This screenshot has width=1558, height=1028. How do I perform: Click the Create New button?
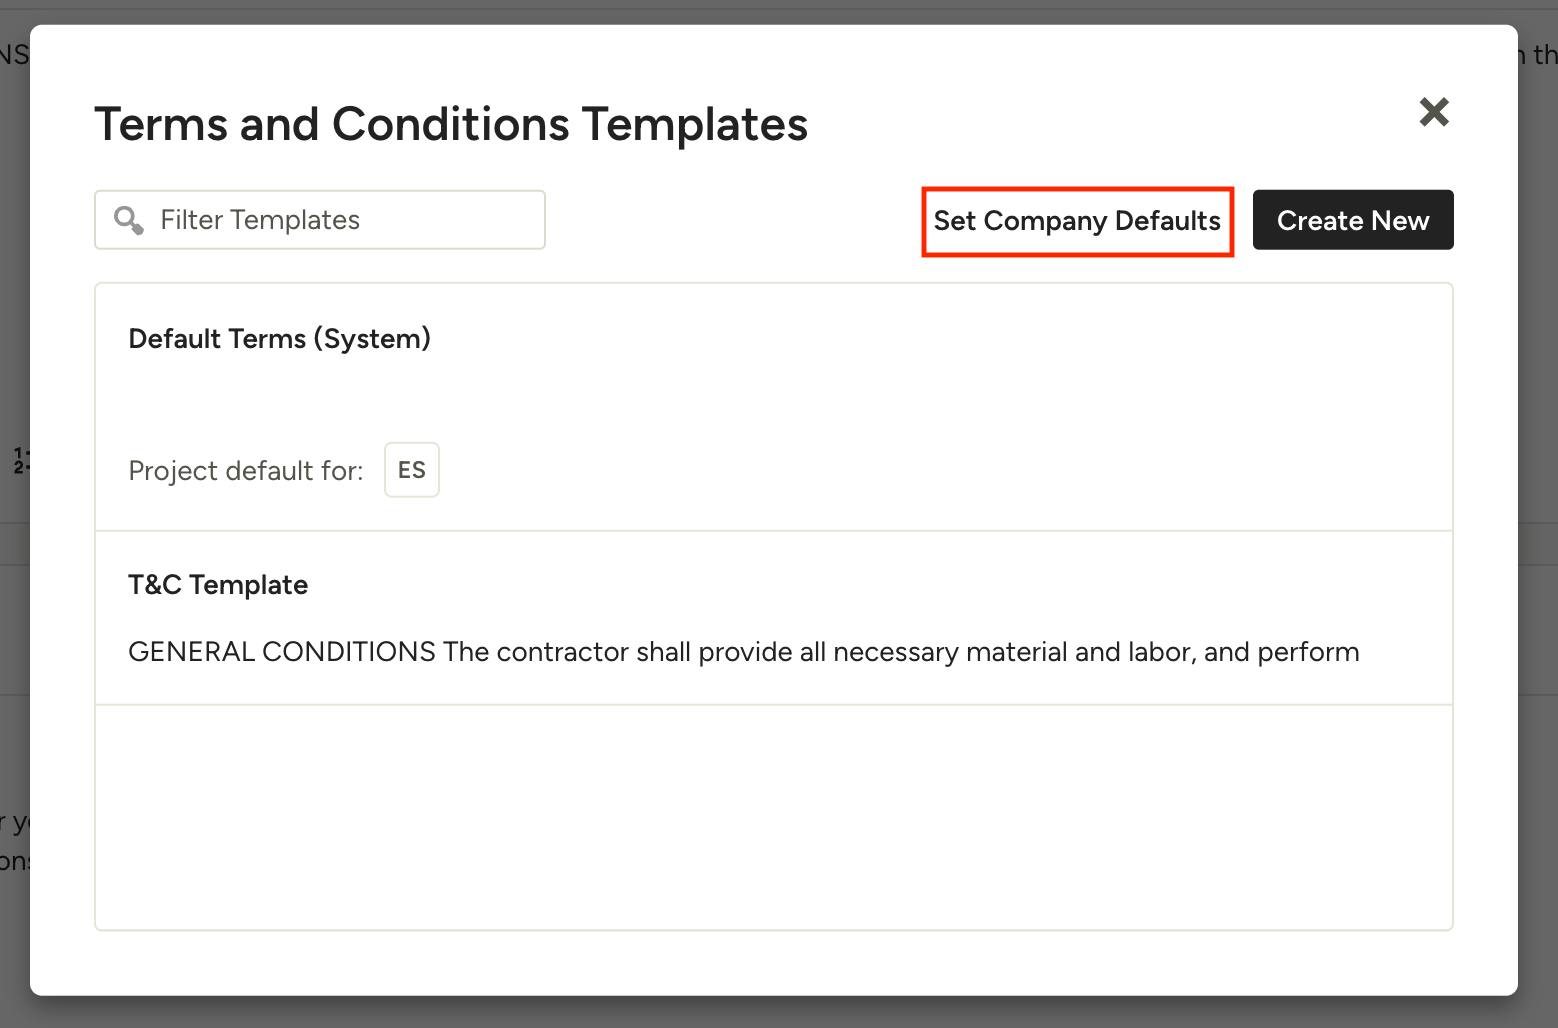coord(1352,220)
